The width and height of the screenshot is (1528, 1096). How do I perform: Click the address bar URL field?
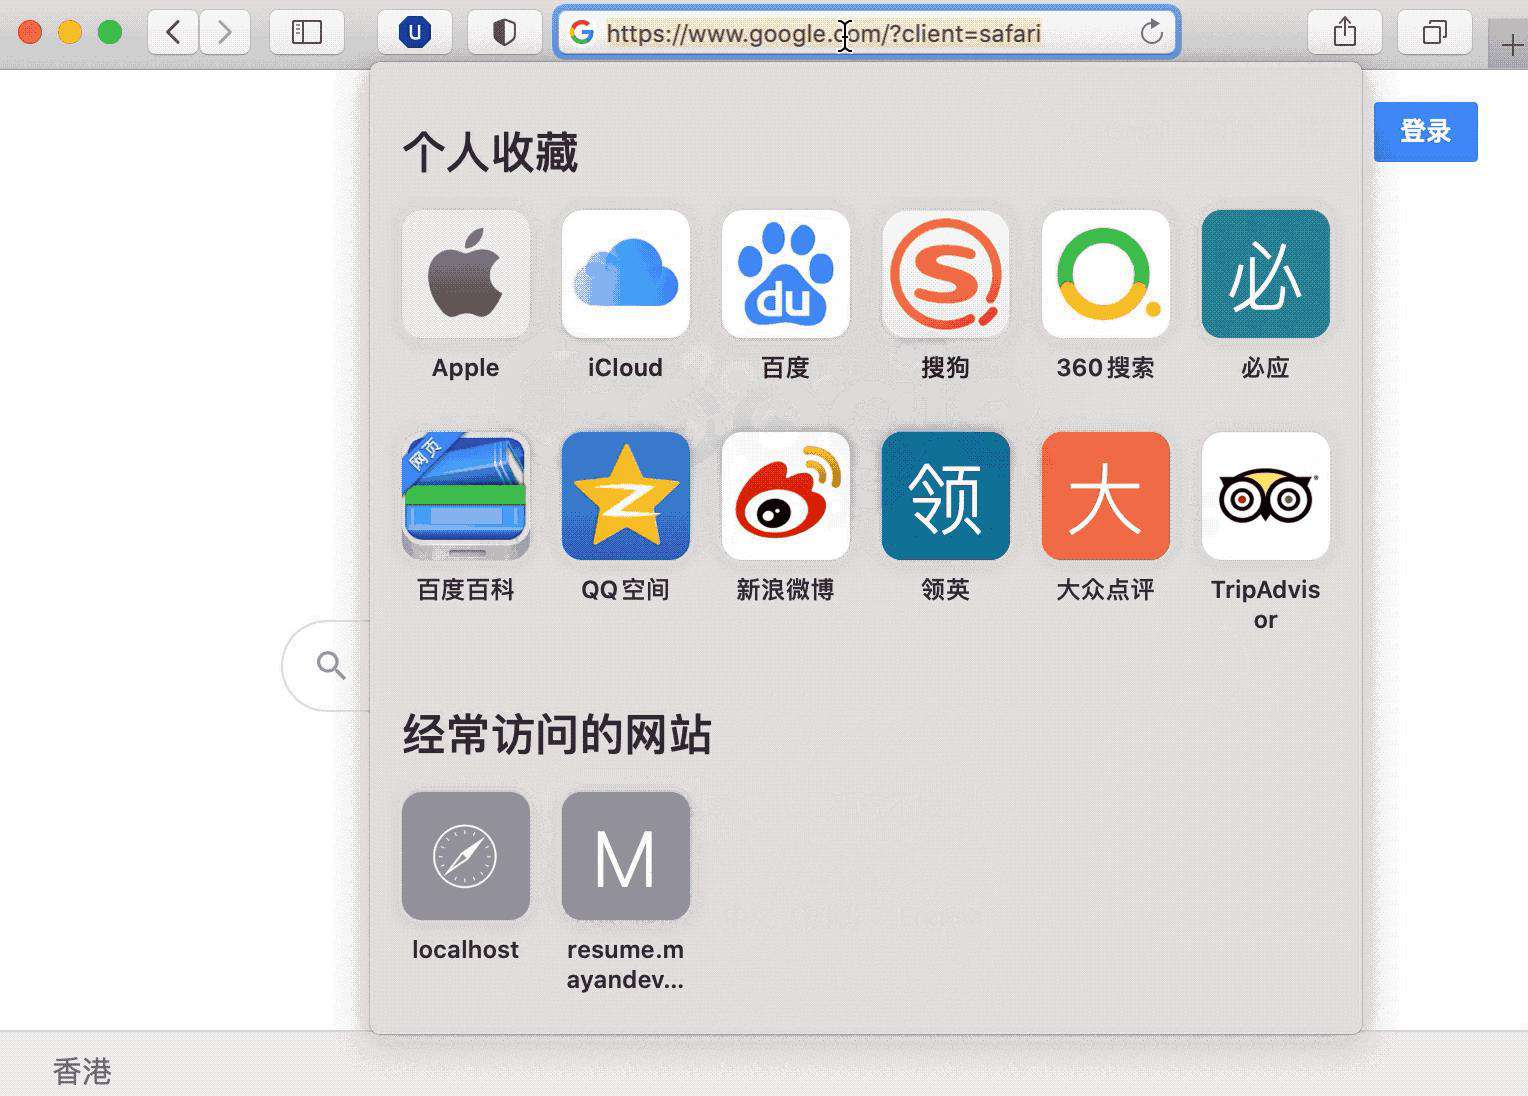click(867, 33)
